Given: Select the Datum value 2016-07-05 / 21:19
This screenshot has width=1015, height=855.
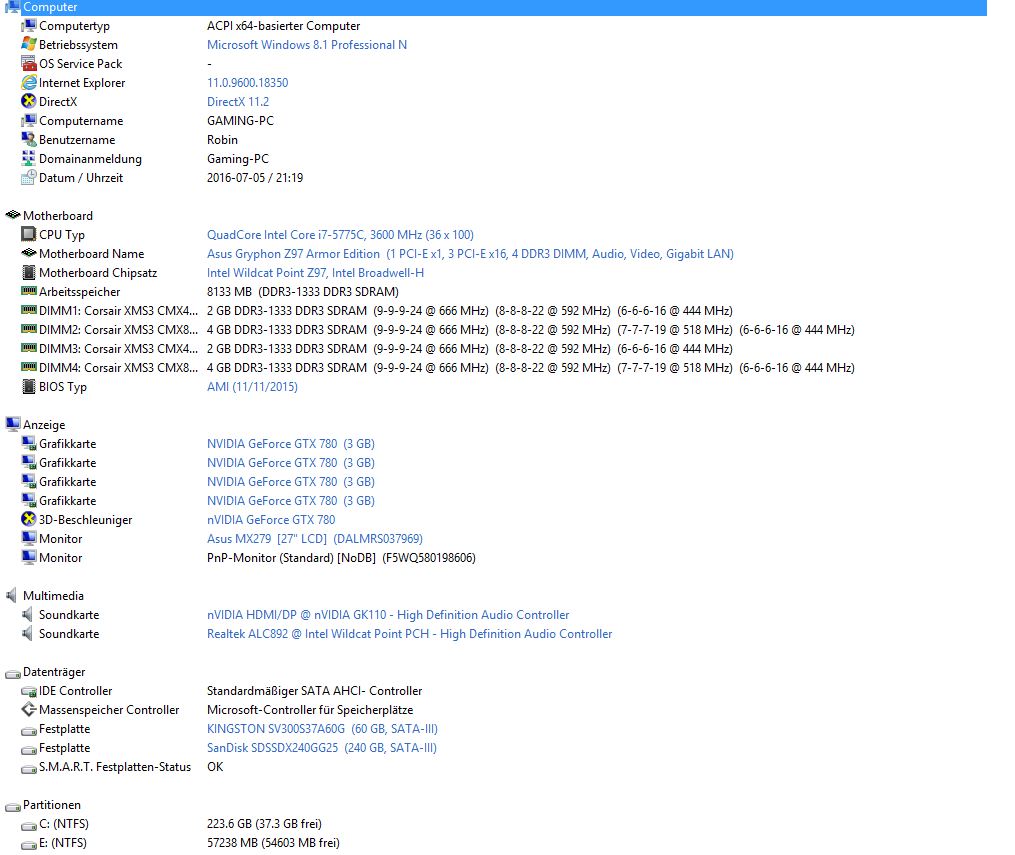Looking at the screenshot, I should click(254, 177).
